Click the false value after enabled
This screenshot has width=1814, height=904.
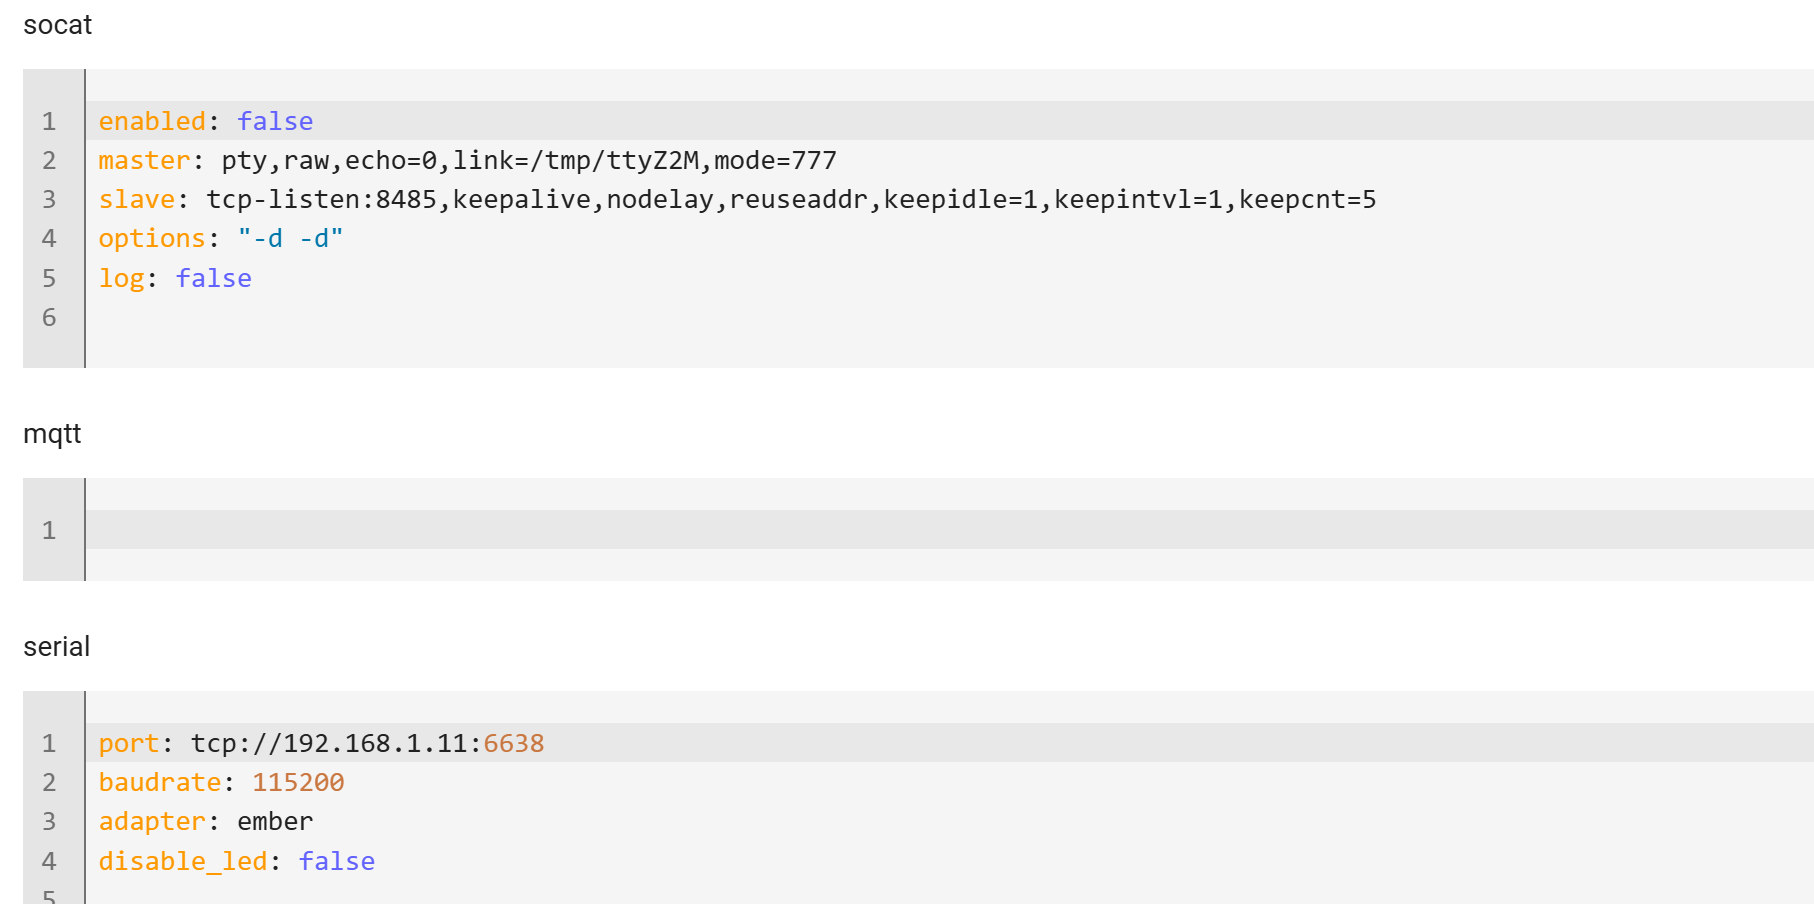275,121
